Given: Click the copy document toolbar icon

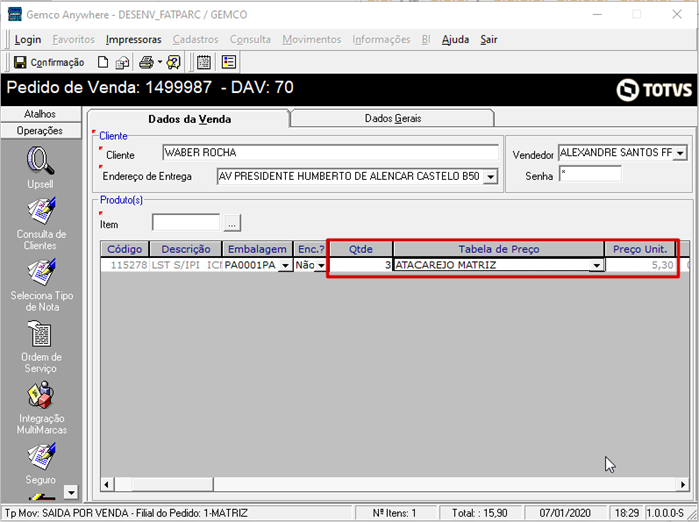Looking at the screenshot, I should pos(122,62).
